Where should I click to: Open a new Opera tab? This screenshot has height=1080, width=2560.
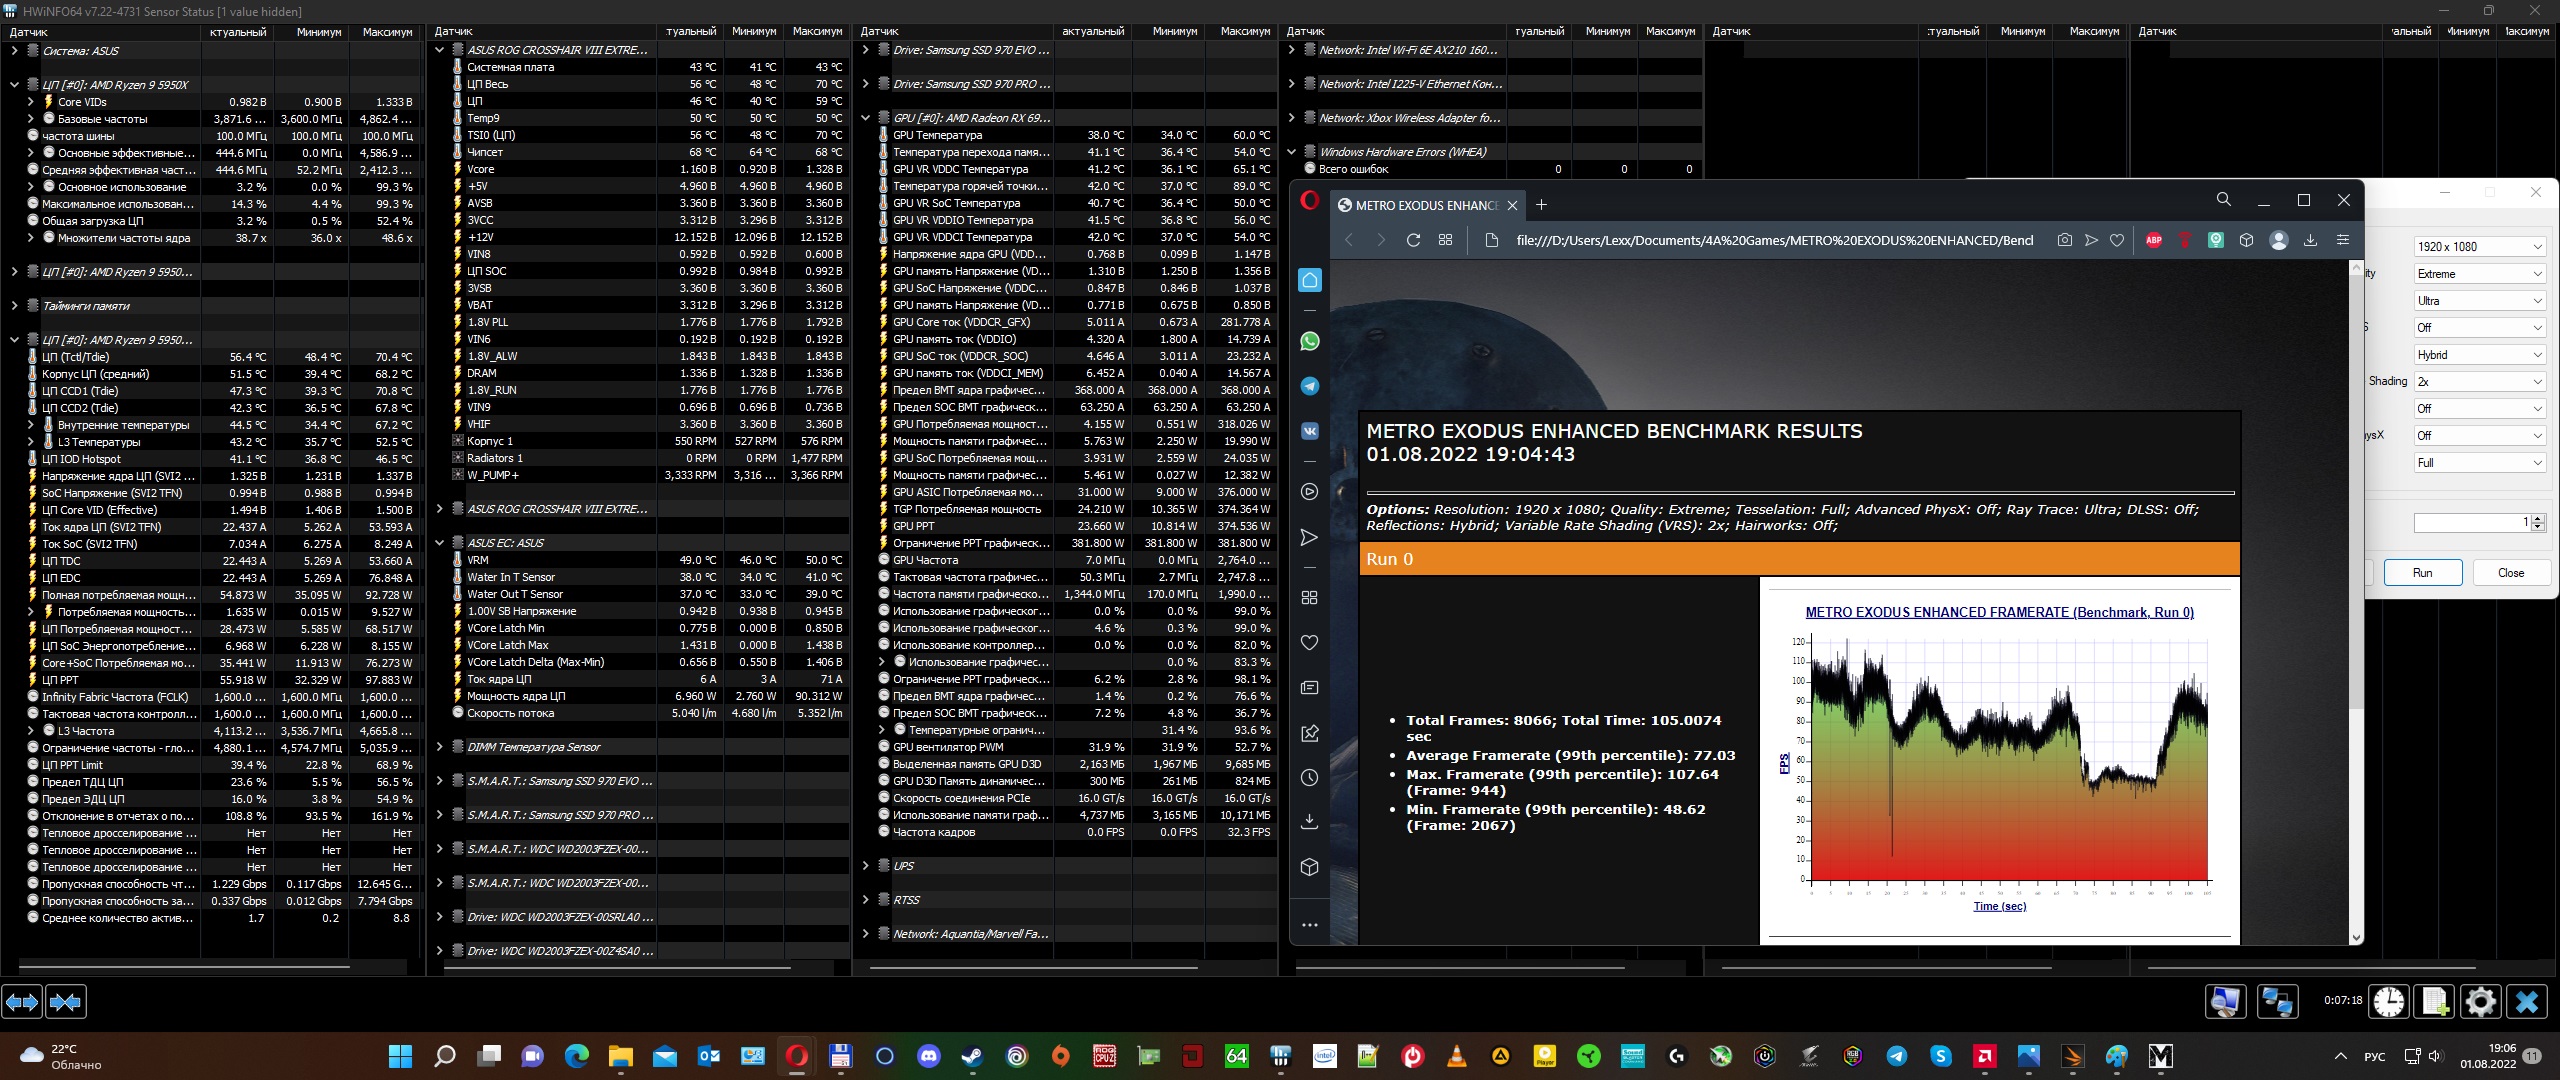point(1541,205)
